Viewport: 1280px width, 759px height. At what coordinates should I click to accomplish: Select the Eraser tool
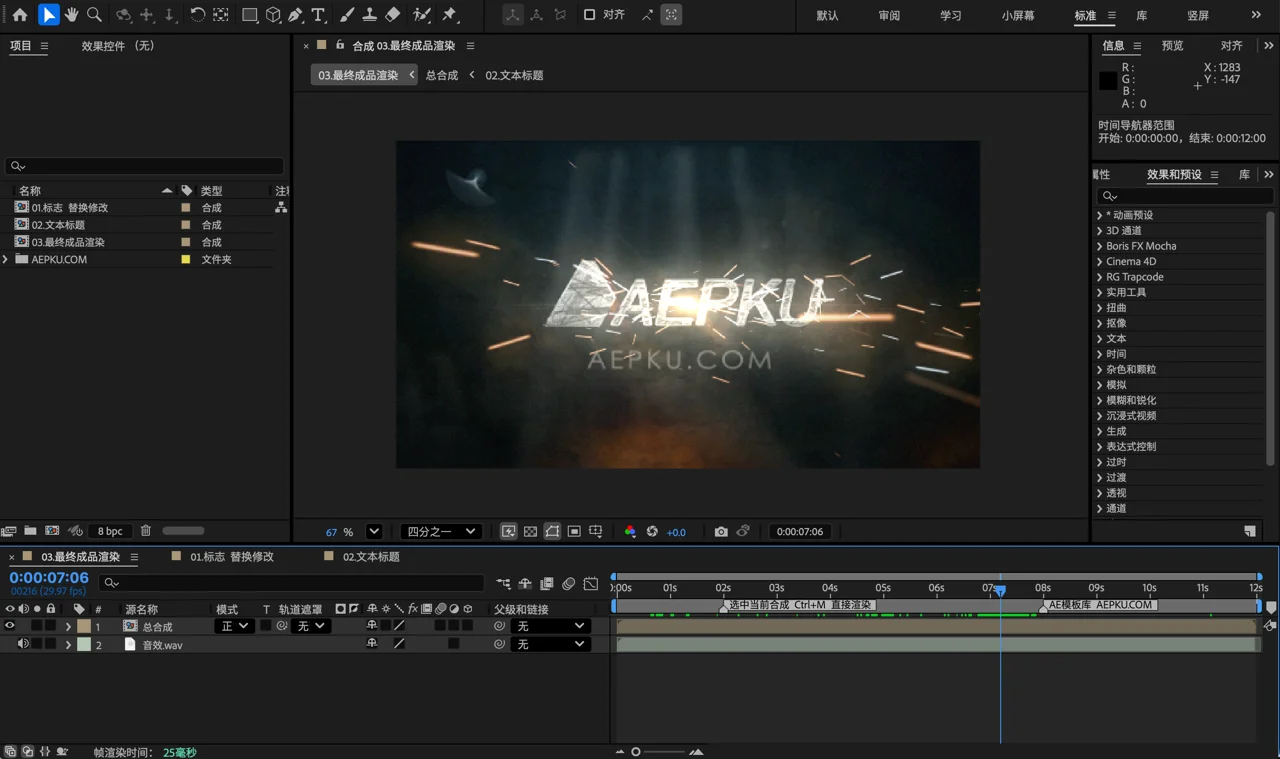tap(393, 15)
